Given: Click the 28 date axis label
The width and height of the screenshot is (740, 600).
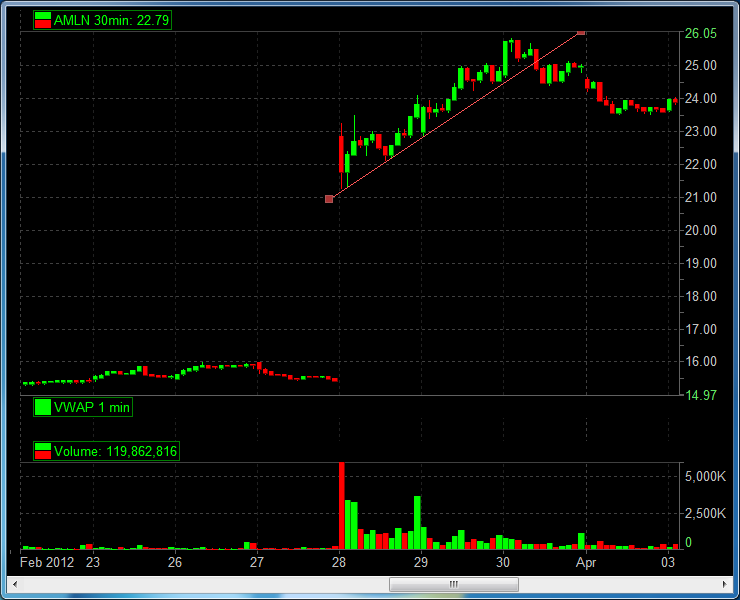Looking at the screenshot, I should [x=339, y=563].
